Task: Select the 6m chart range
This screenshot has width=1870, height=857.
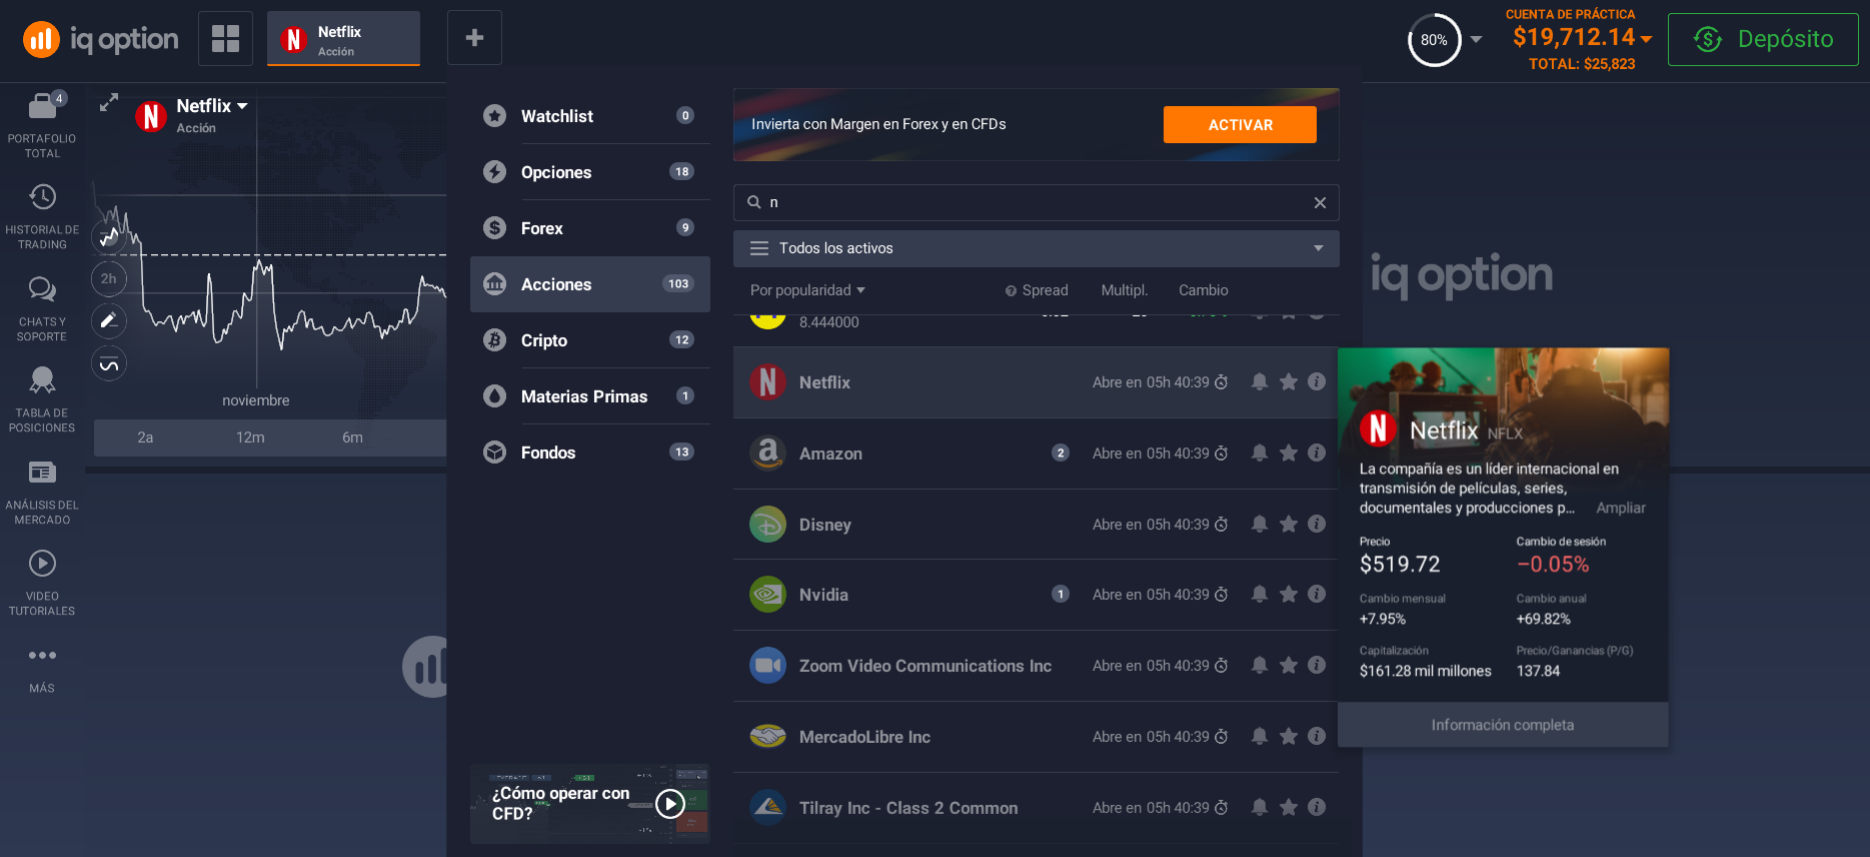Action: tap(352, 438)
